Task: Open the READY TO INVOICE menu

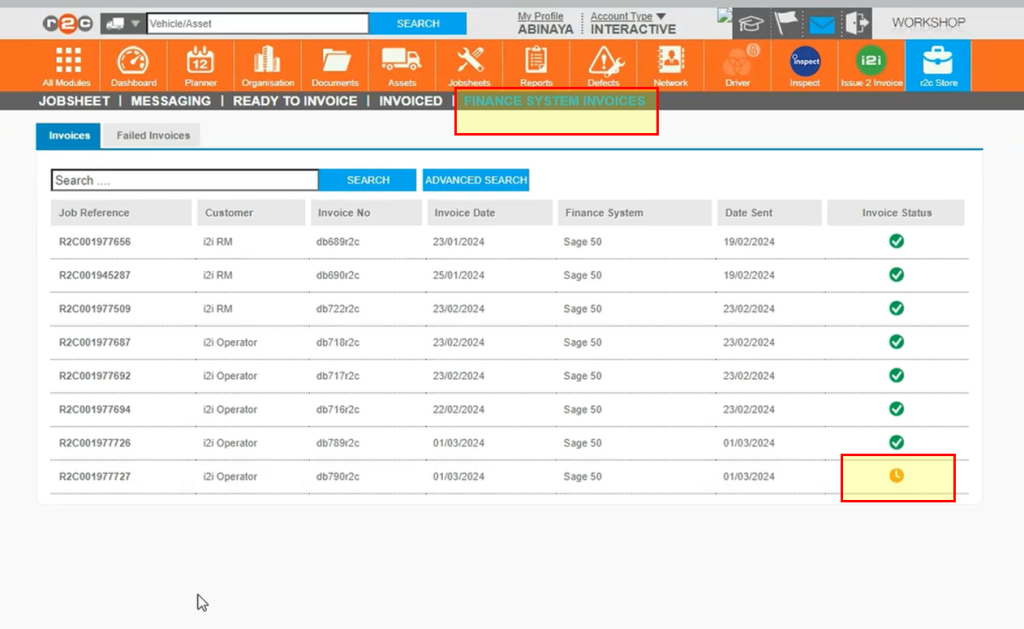Action: (294, 100)
